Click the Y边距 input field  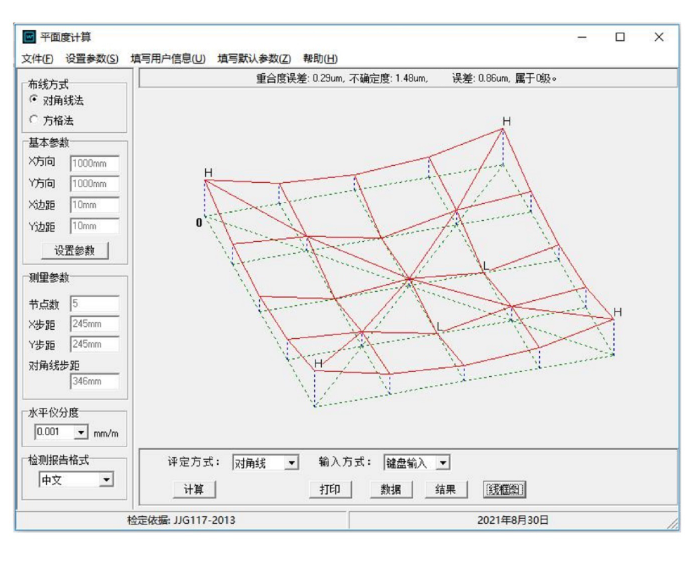(95, 226)
